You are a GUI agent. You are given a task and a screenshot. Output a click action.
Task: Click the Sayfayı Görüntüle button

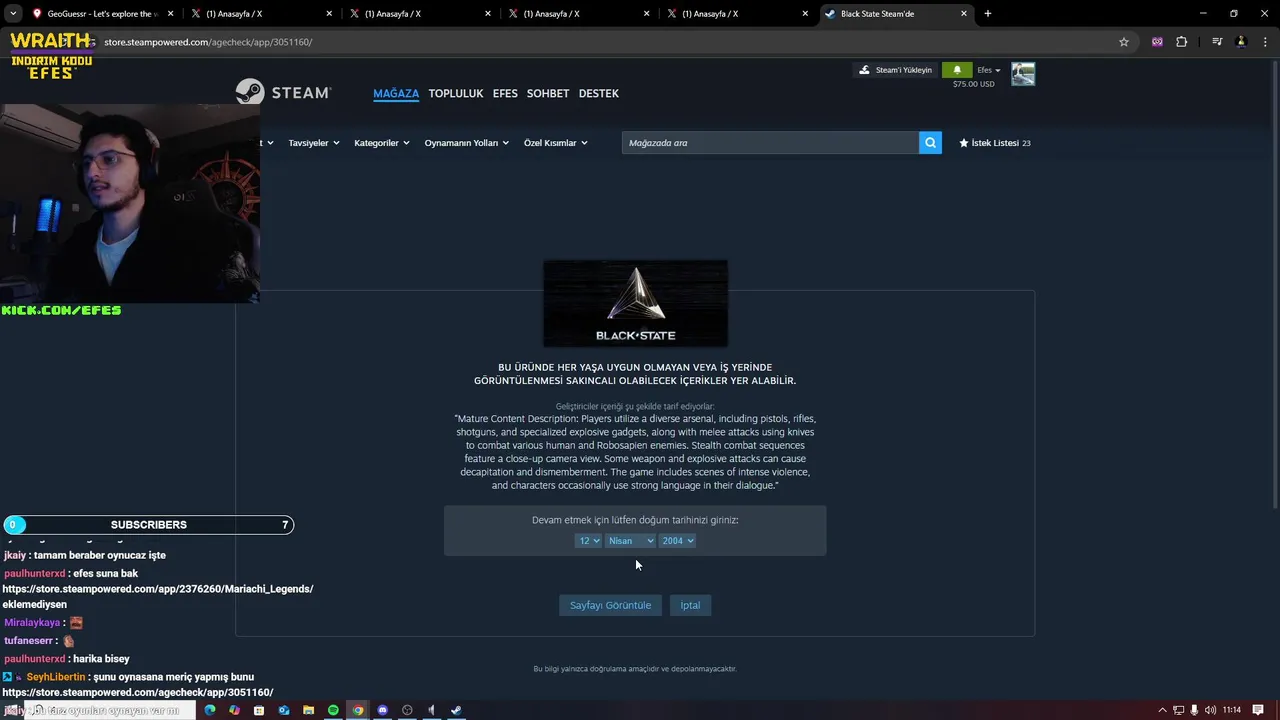pos(610,605)
